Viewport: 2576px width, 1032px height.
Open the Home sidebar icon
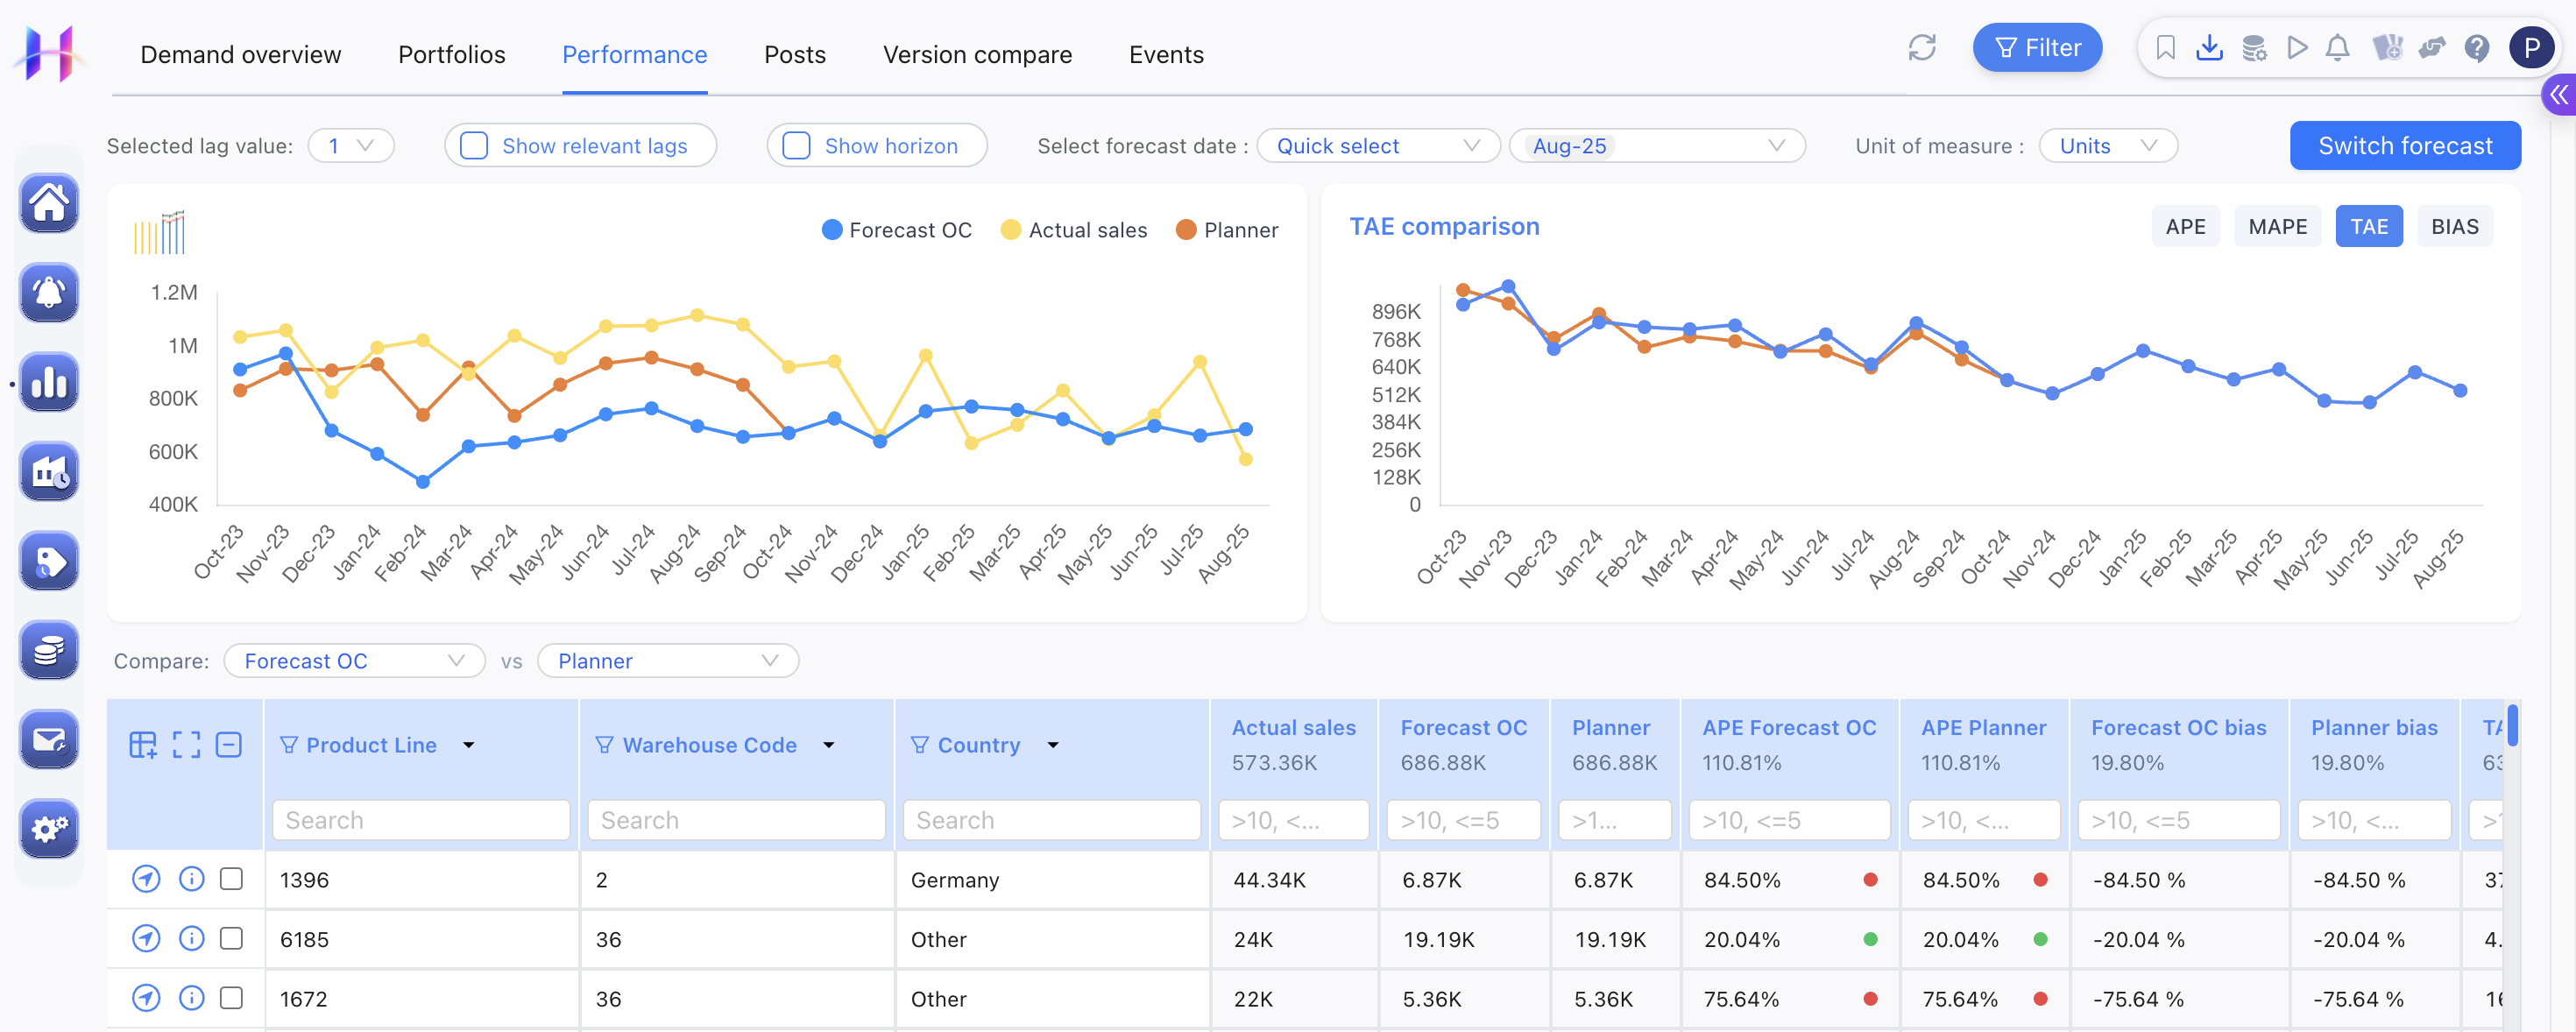pos(49,203)
